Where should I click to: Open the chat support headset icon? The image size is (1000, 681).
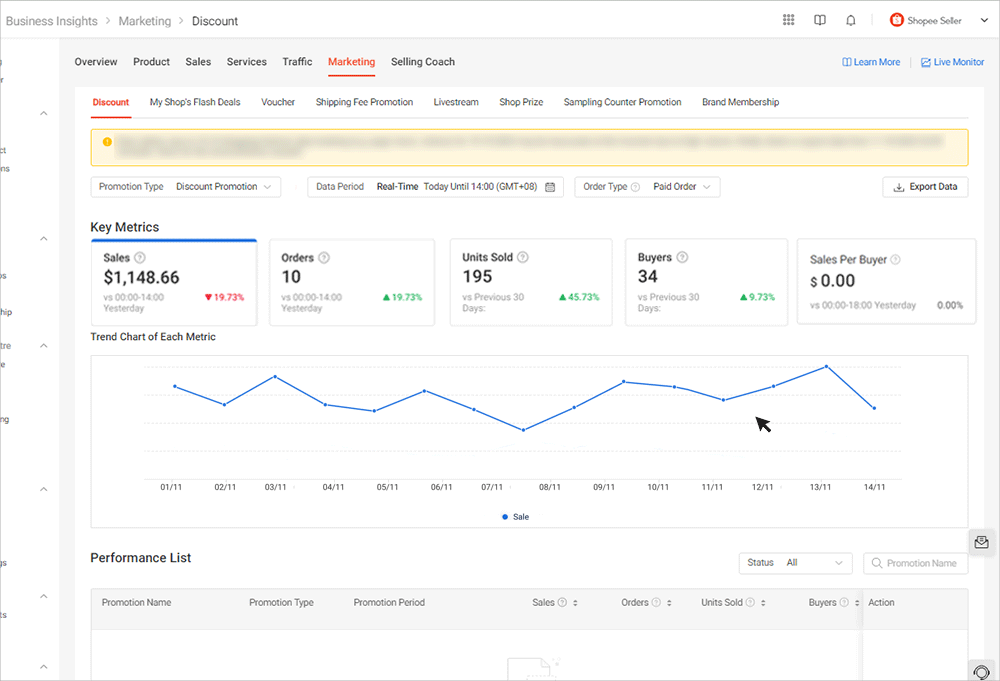point(982,671)
